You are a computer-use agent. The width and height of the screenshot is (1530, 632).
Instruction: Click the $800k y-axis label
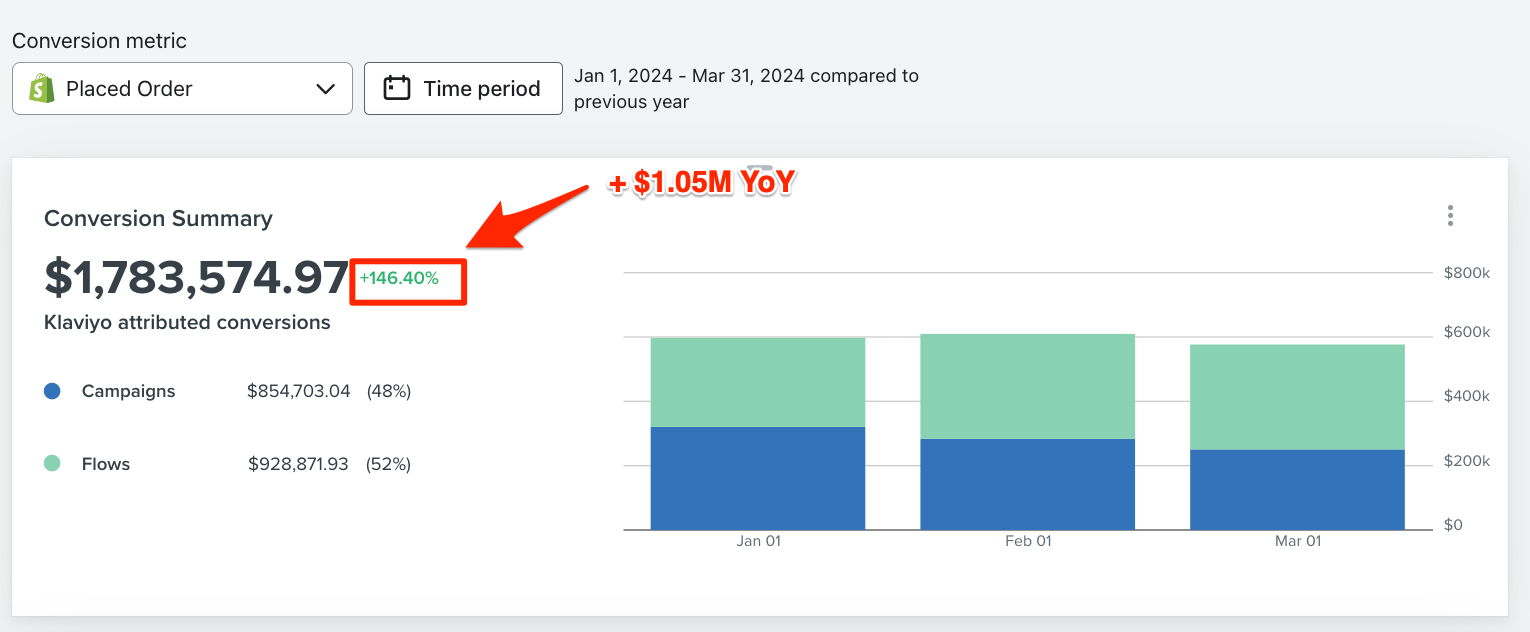click(1467, 273)
